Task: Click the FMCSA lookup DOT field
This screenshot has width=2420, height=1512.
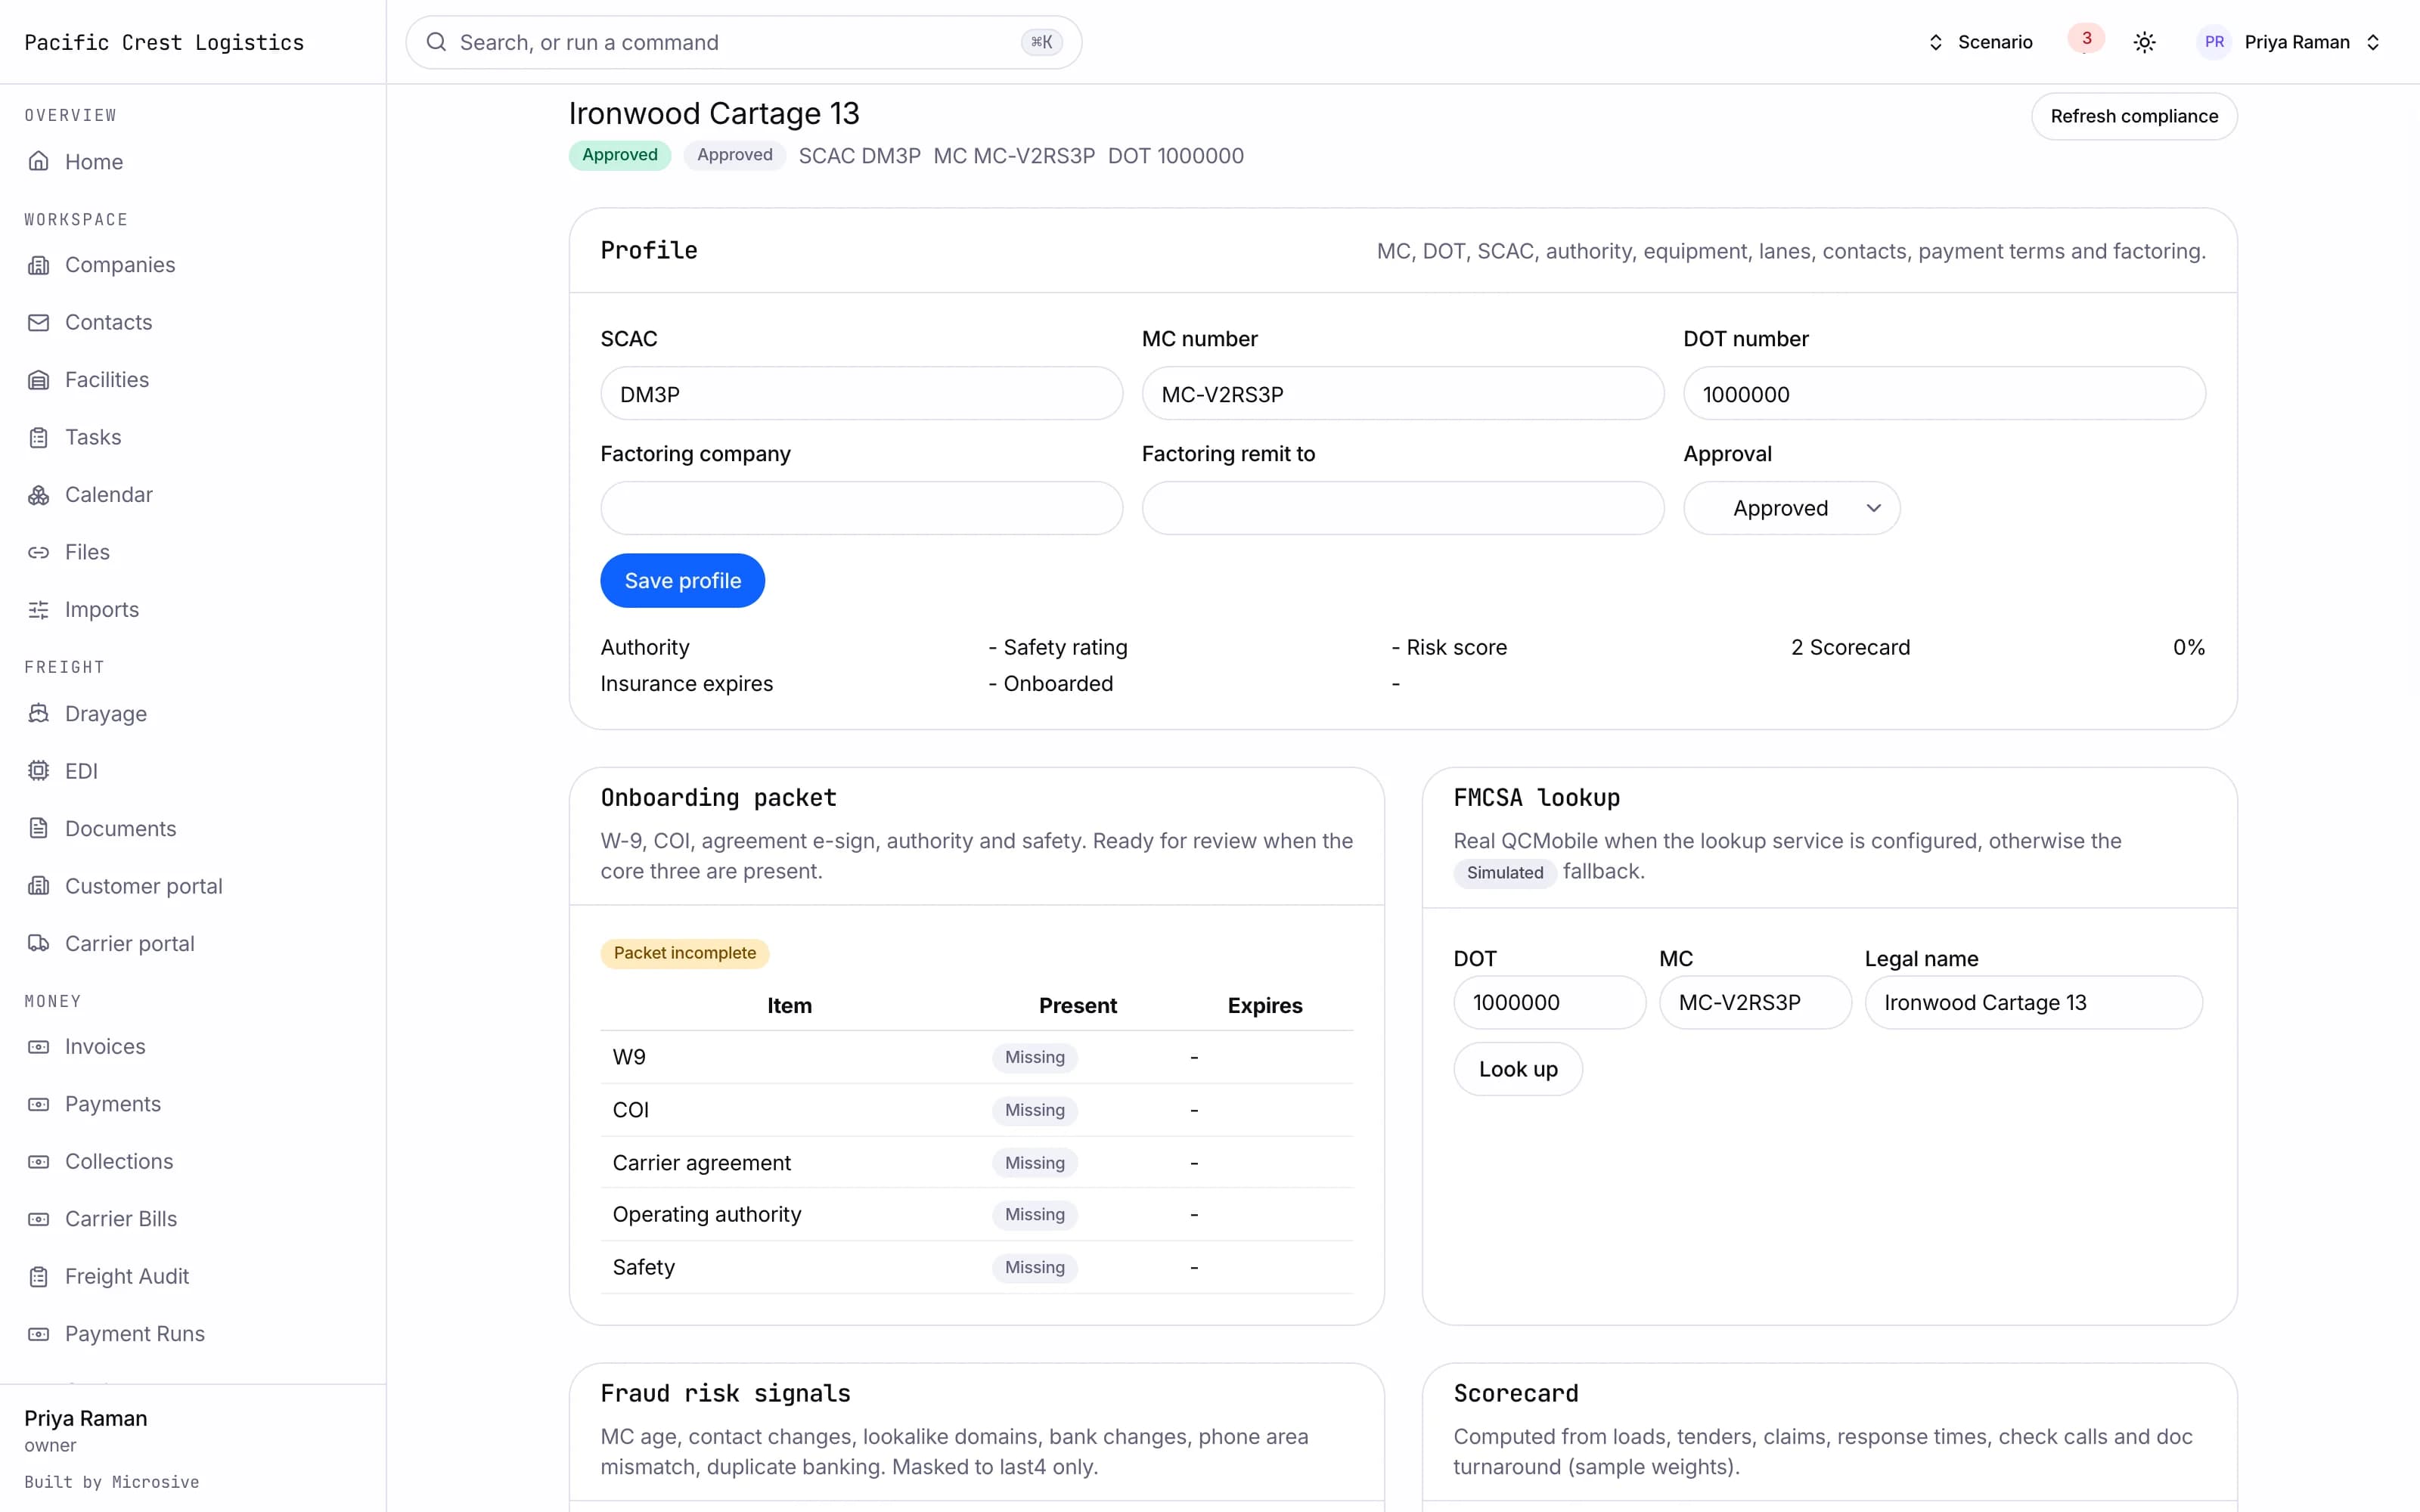Action: [x=1549, y=1003]
